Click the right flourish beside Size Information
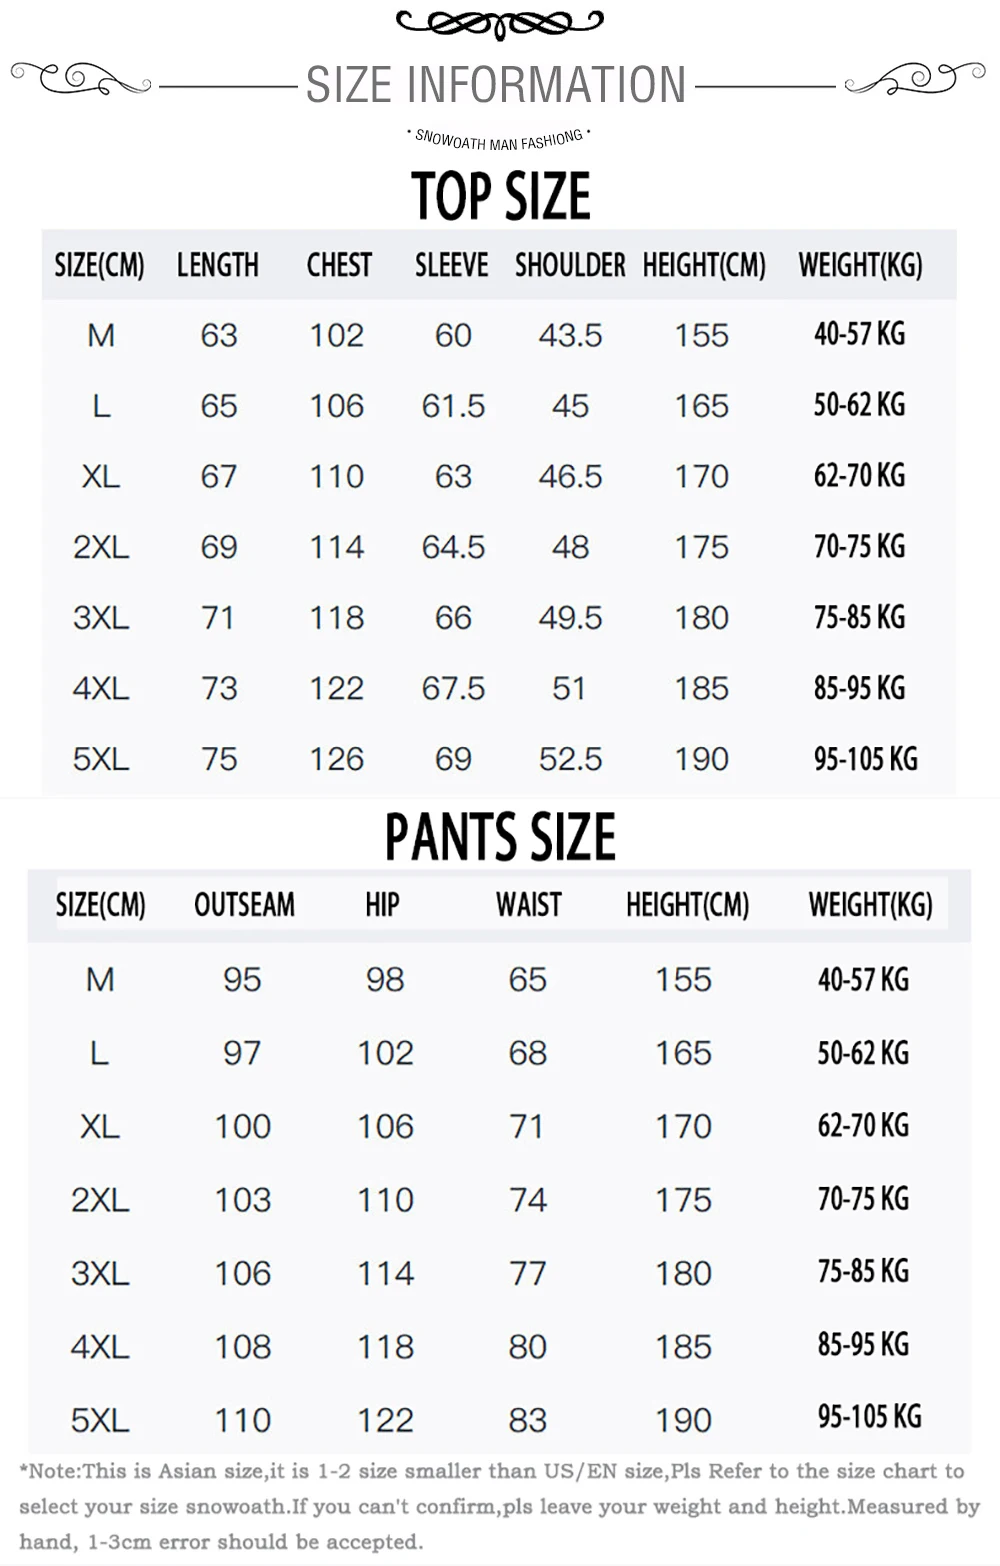 [915, 77]
